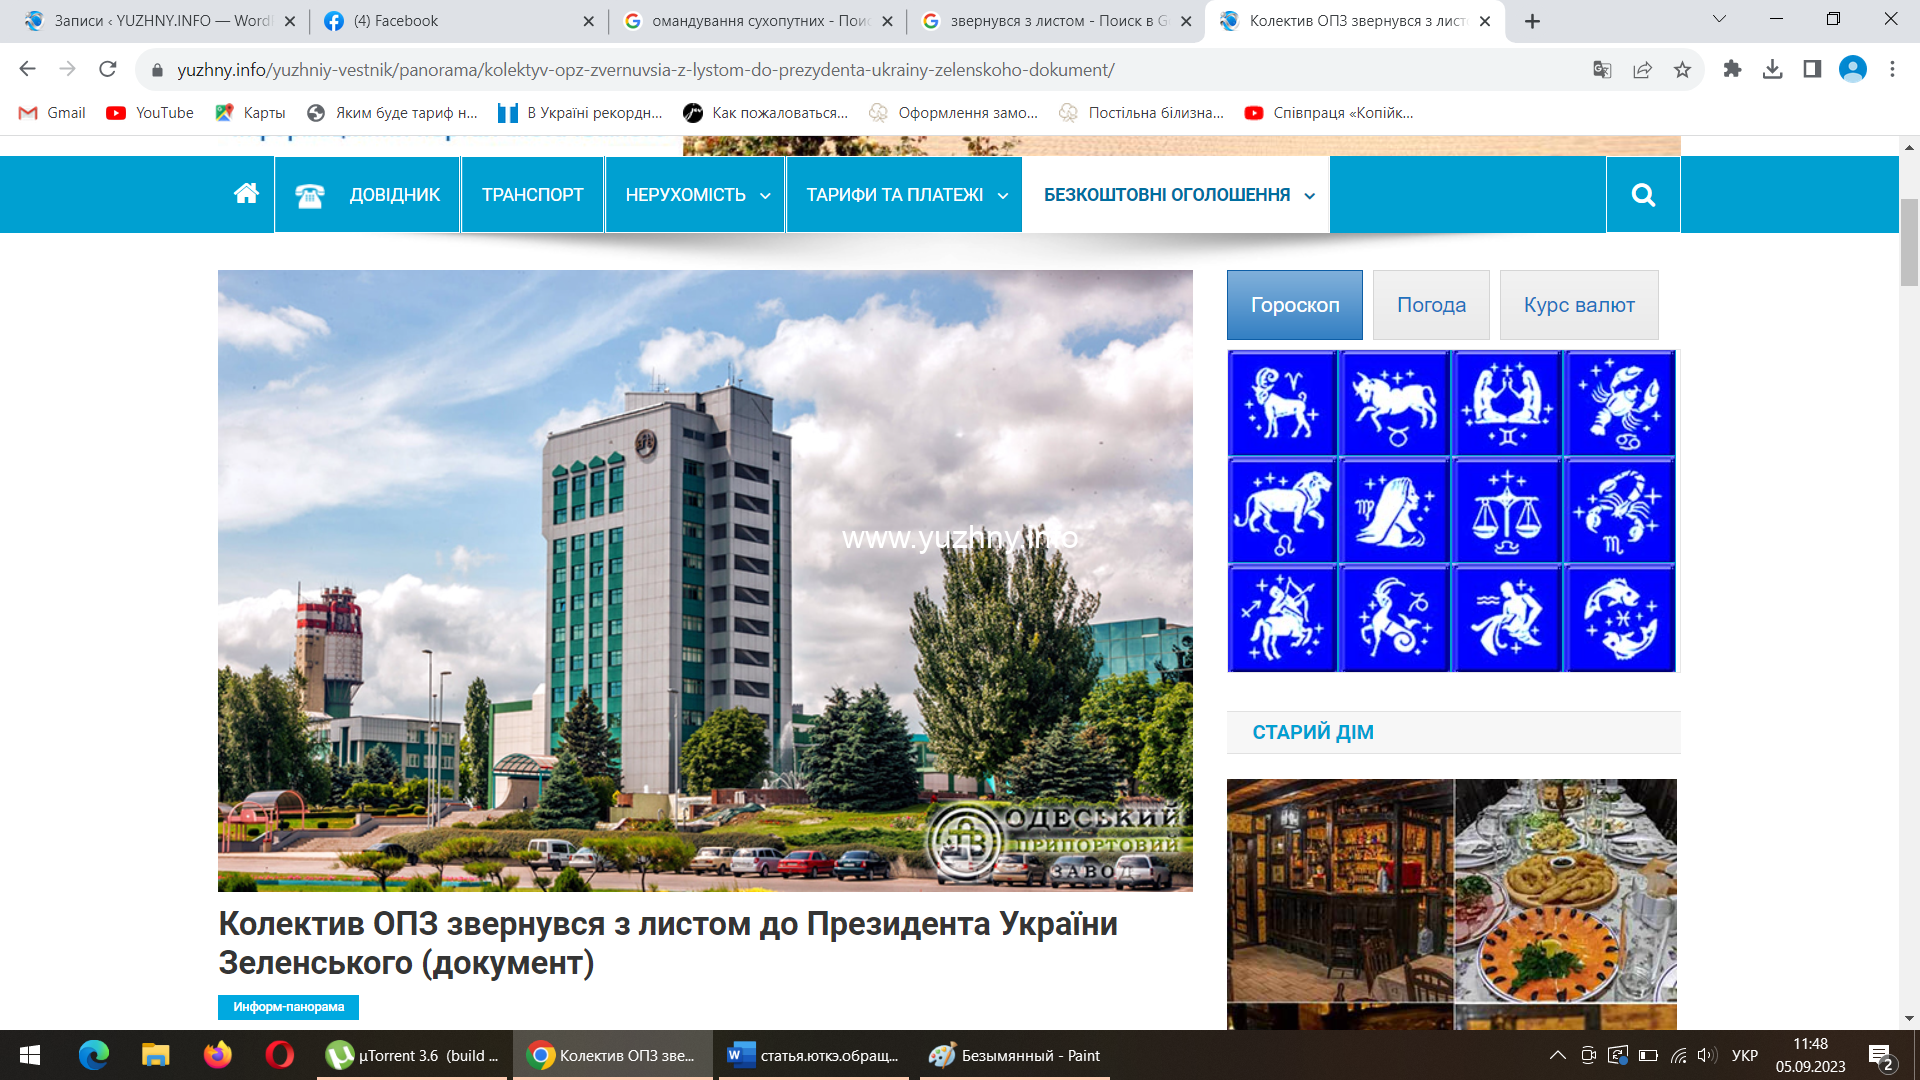
Task: Open the Windows Start menu
Action: (x=30, y=1055)
